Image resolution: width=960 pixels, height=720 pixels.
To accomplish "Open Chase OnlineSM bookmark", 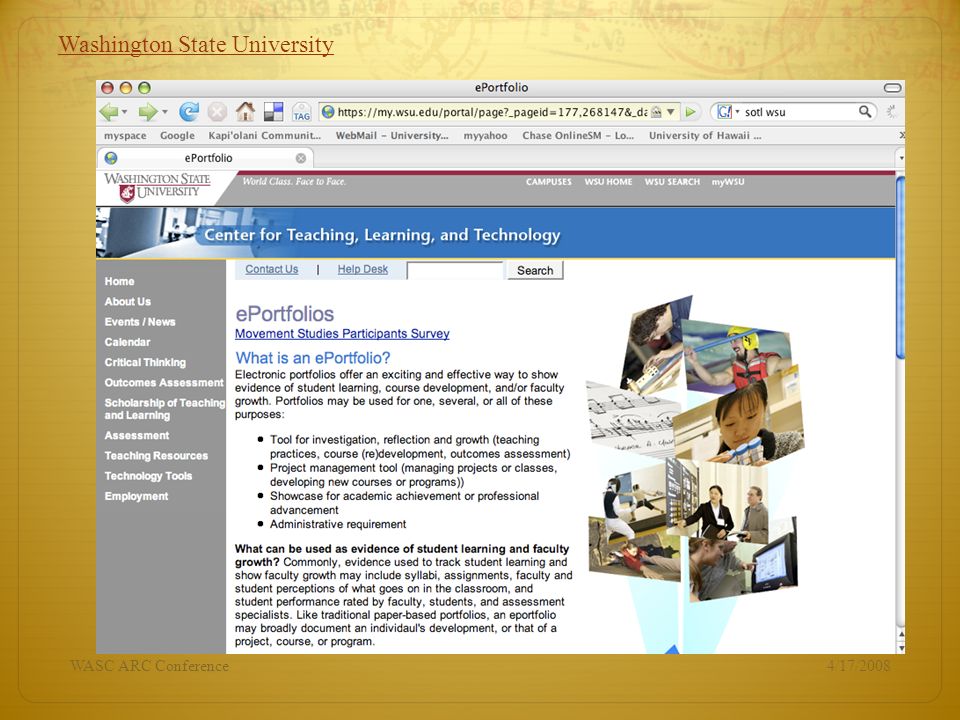I will 578,136.
